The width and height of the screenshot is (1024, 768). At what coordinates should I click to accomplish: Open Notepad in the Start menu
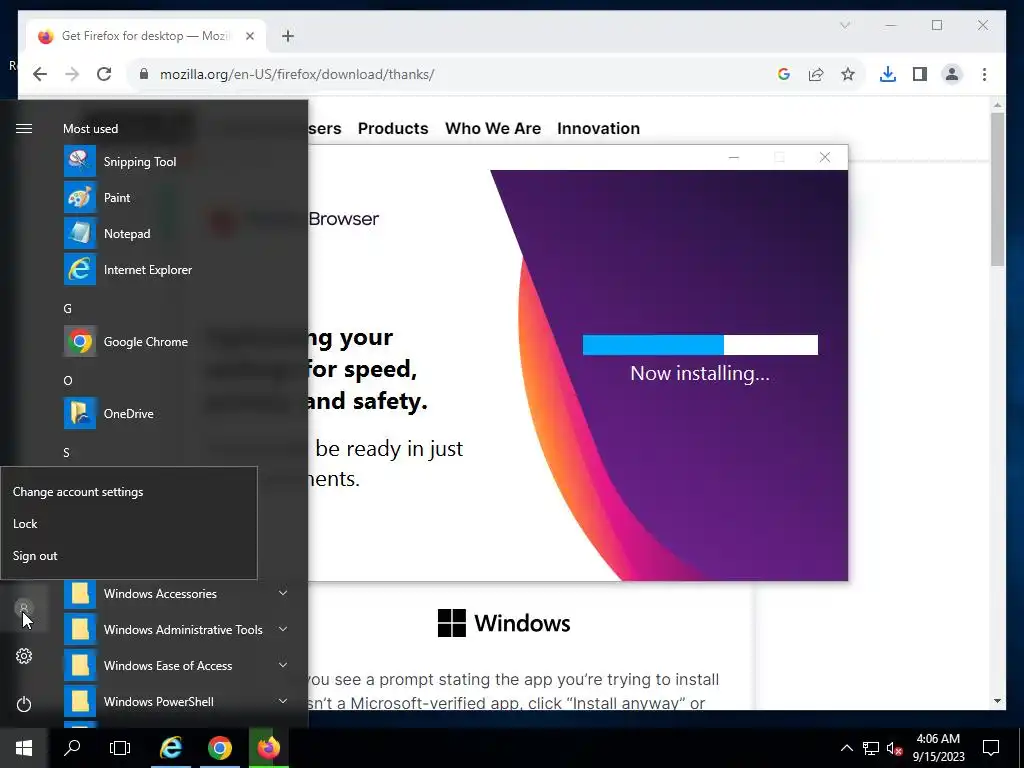[176, 233]
